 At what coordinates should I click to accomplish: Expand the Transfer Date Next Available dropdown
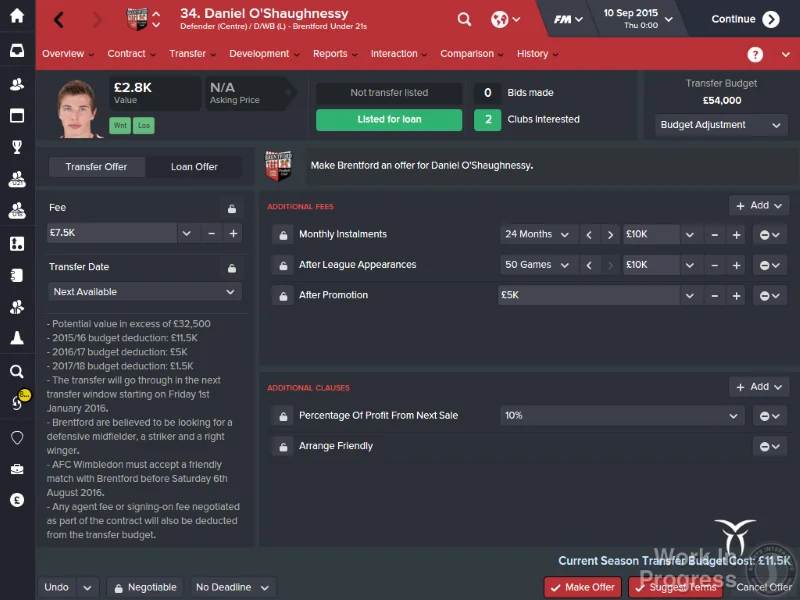point(144,292)
